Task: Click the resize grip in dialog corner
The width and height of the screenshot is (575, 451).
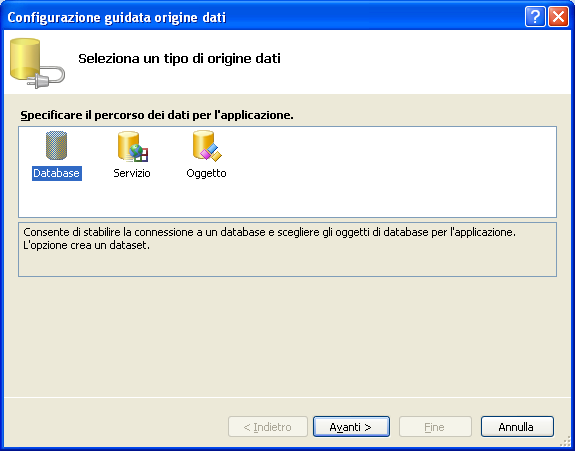Action: [565, 442]
